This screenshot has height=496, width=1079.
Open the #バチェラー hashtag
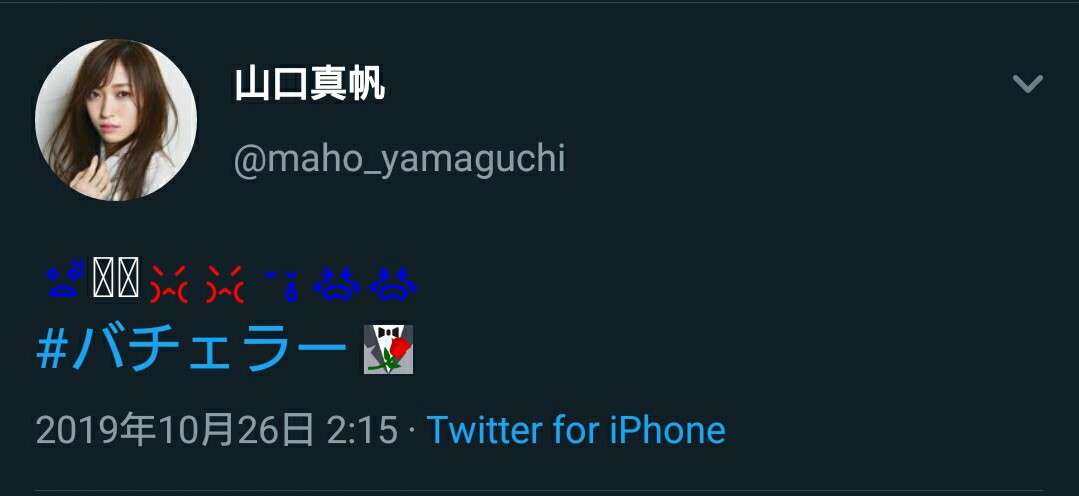[191, 349]
